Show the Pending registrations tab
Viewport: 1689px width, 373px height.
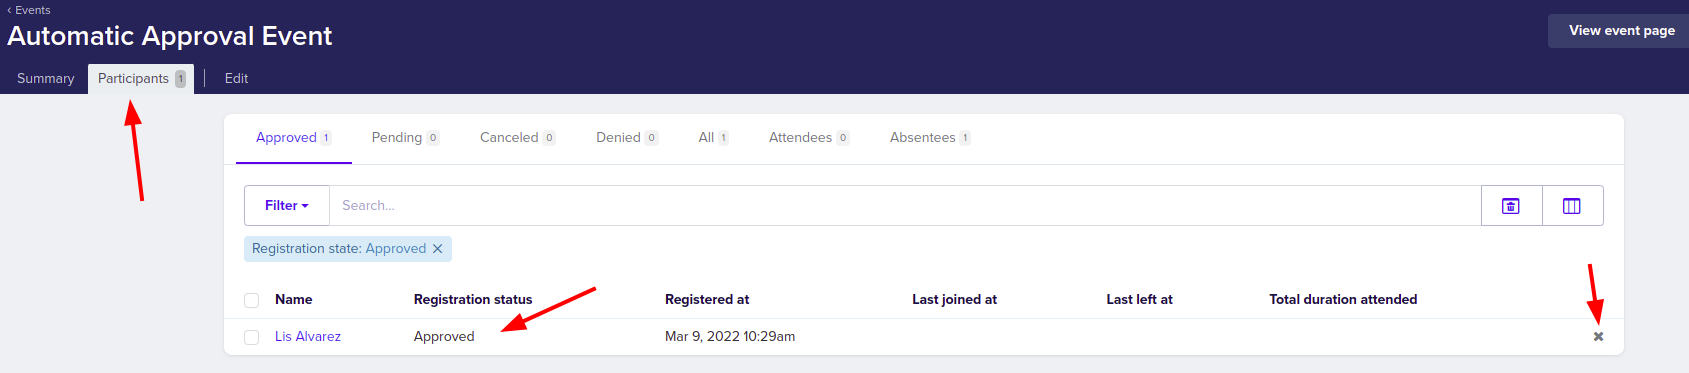pos(405,138)
